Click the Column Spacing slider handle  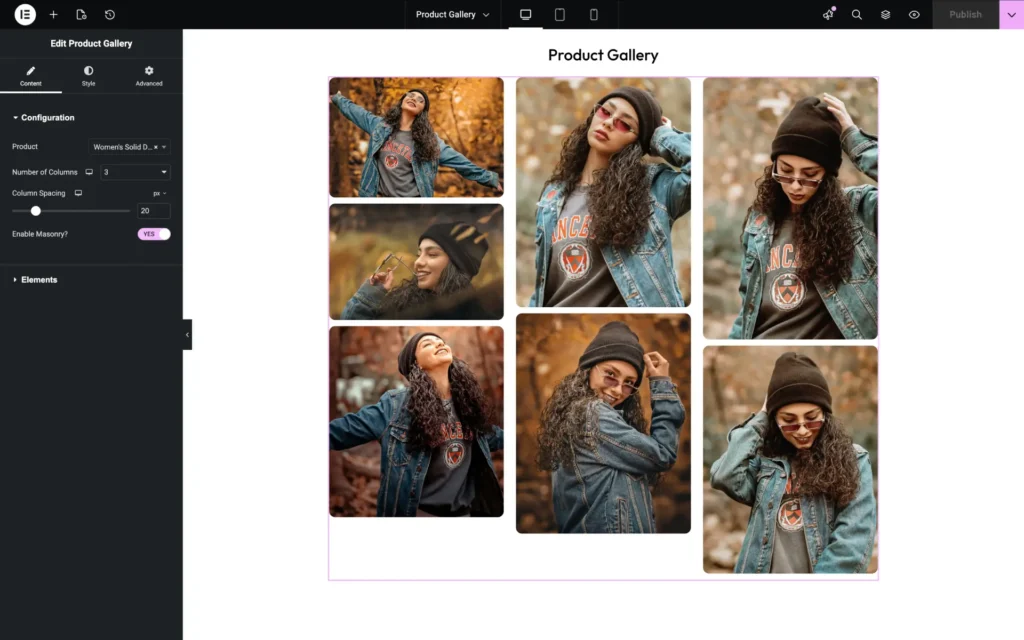[x=35, y=211]
